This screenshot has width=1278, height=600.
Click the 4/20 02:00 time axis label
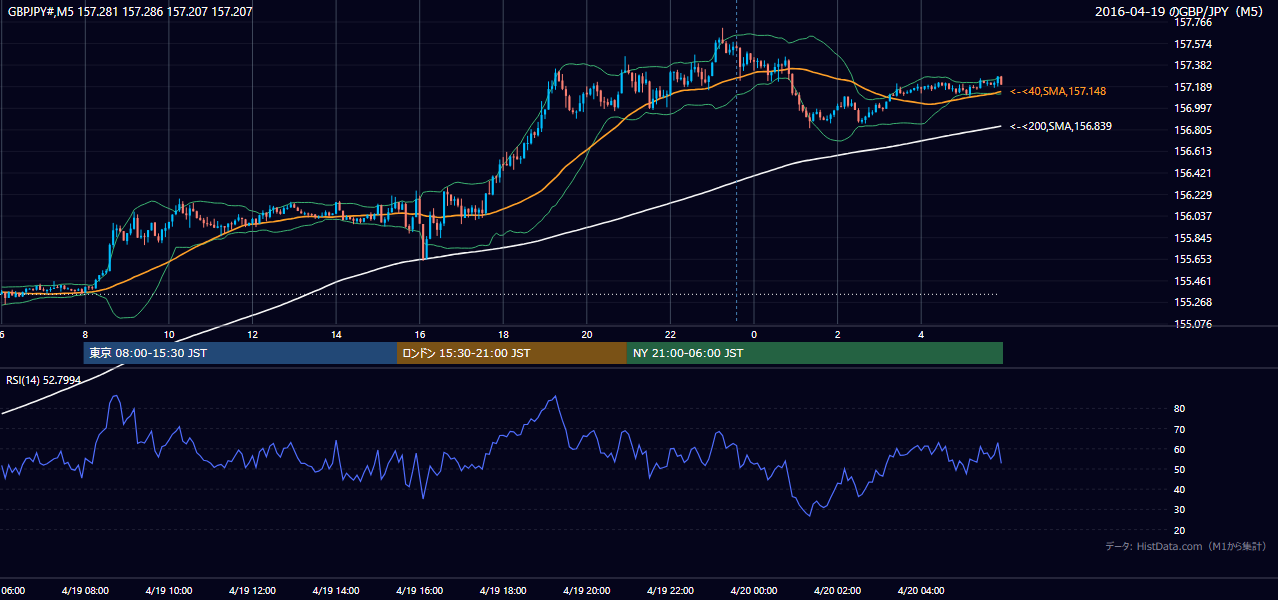click(837, 591)
